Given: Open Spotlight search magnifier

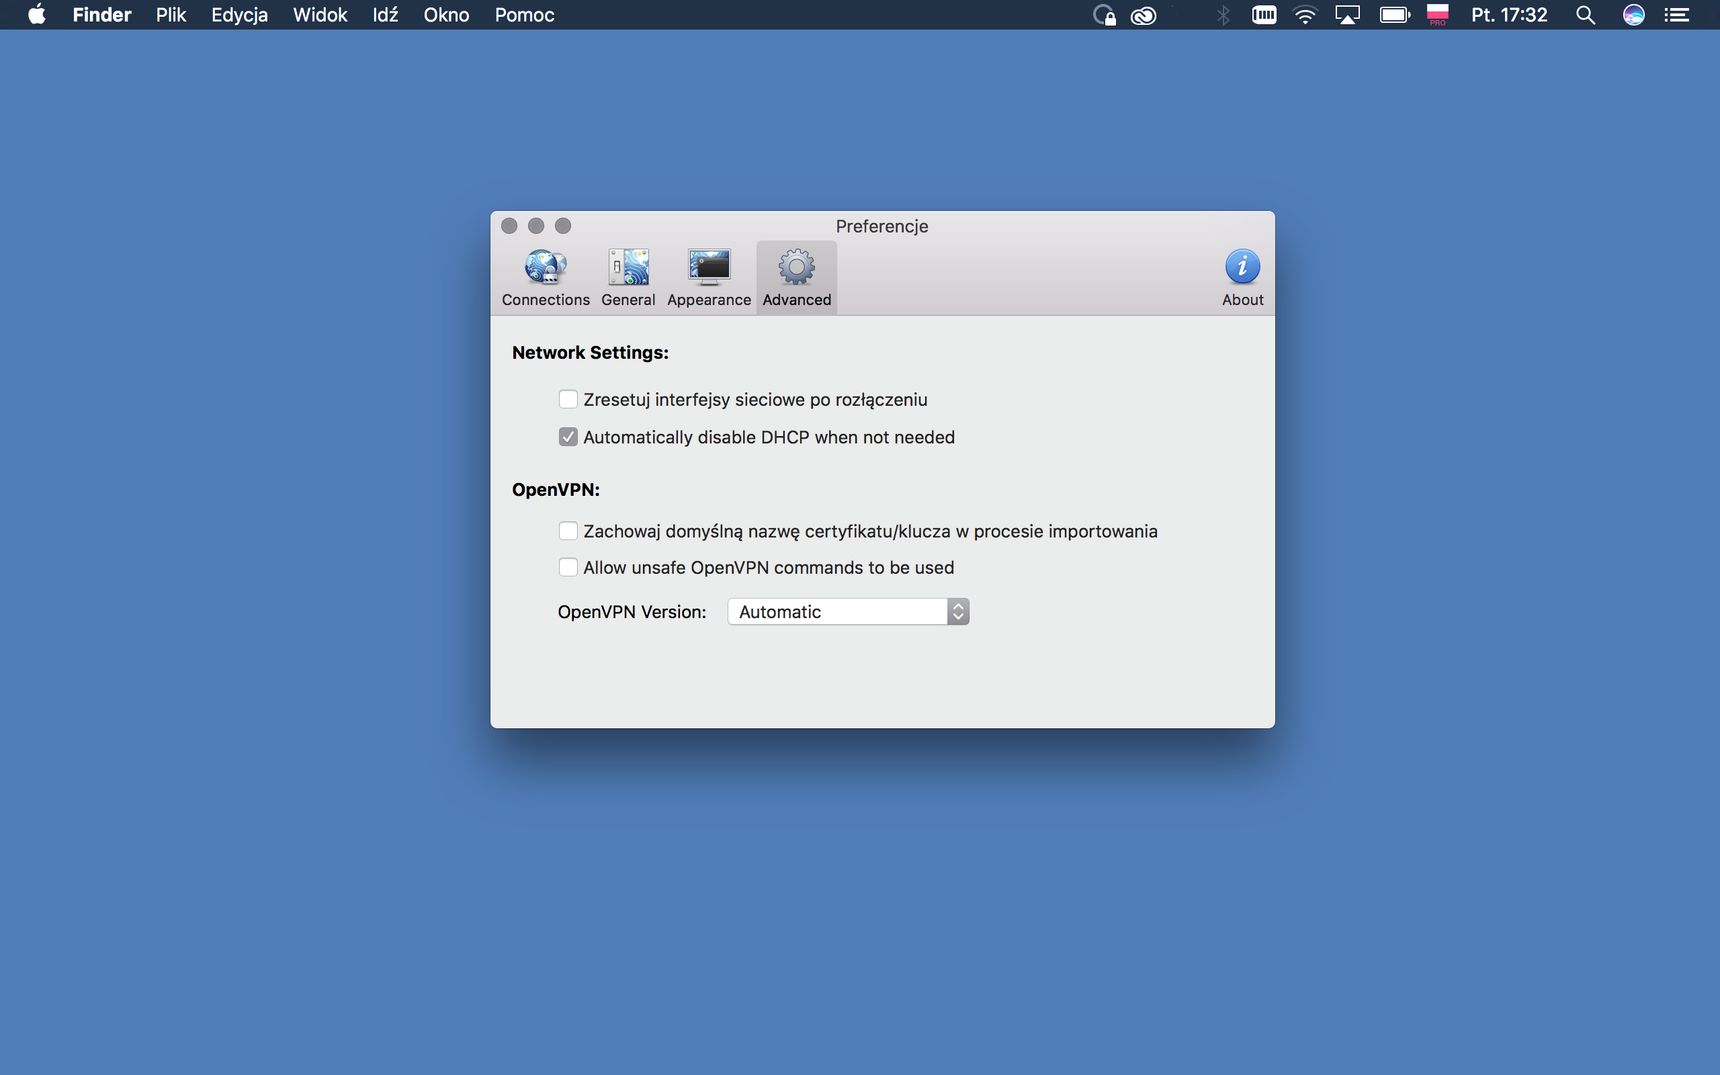Looking at the screenshot, I should (x=1585, y=15).
